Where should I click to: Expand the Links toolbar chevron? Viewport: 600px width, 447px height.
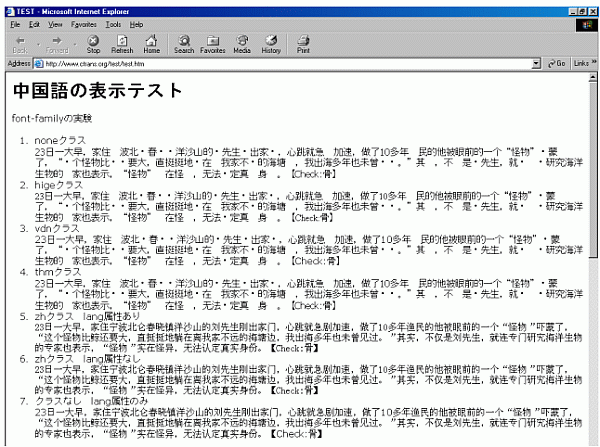pyautogui.click(x=594, y=62)
